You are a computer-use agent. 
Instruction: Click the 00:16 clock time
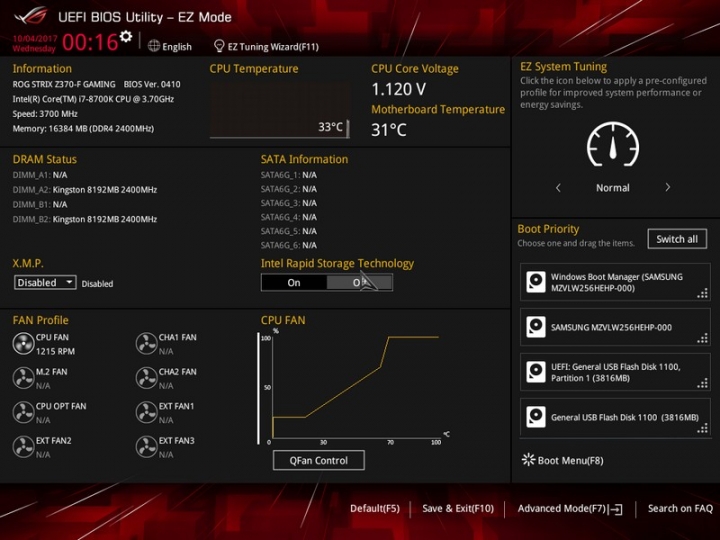(90, 42)
